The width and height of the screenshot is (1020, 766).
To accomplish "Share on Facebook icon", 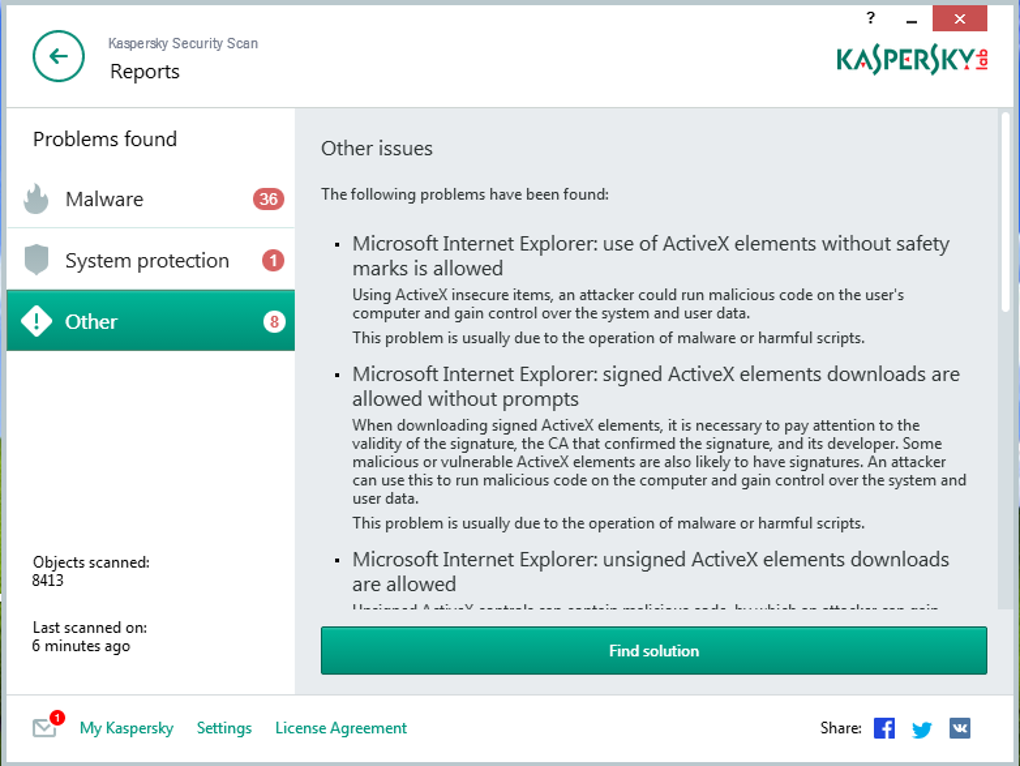I will 884,728.
